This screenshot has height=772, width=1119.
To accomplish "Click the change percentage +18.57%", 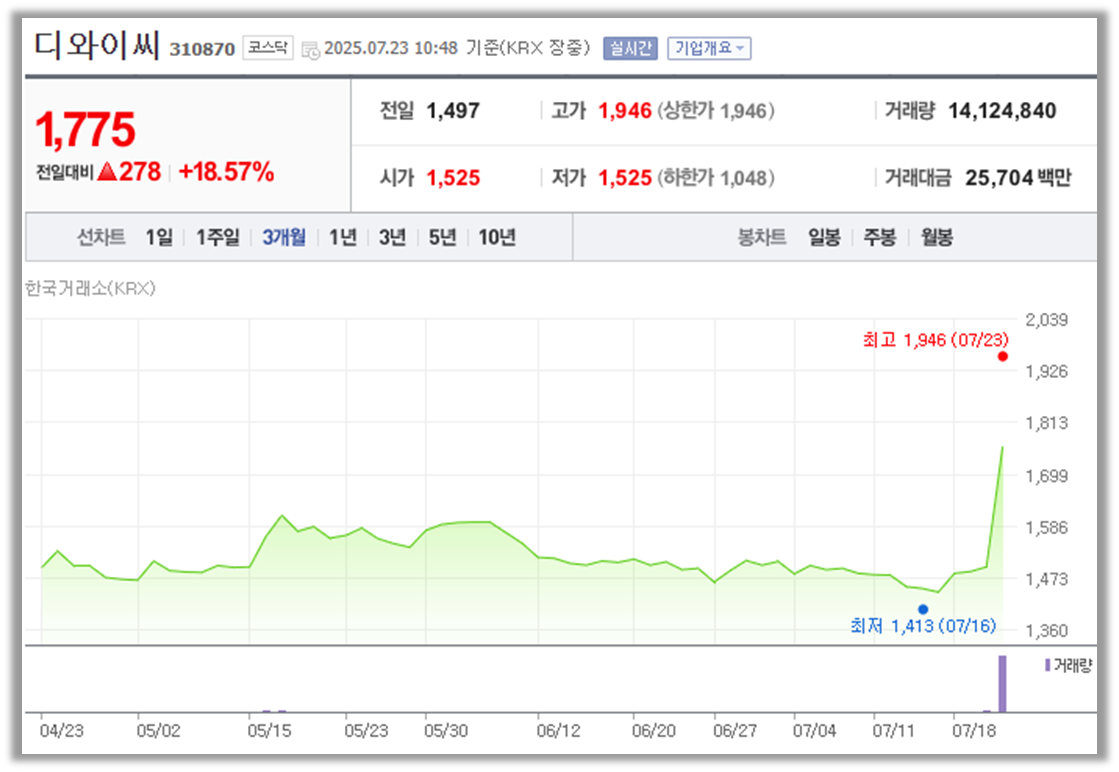I will tap(226, 172).
